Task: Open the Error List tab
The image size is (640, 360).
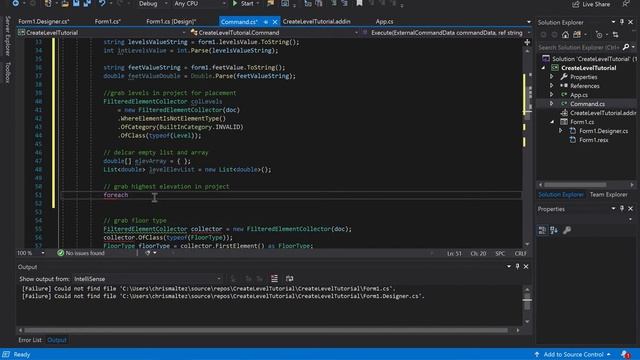Action: click(x=30, y=340)
